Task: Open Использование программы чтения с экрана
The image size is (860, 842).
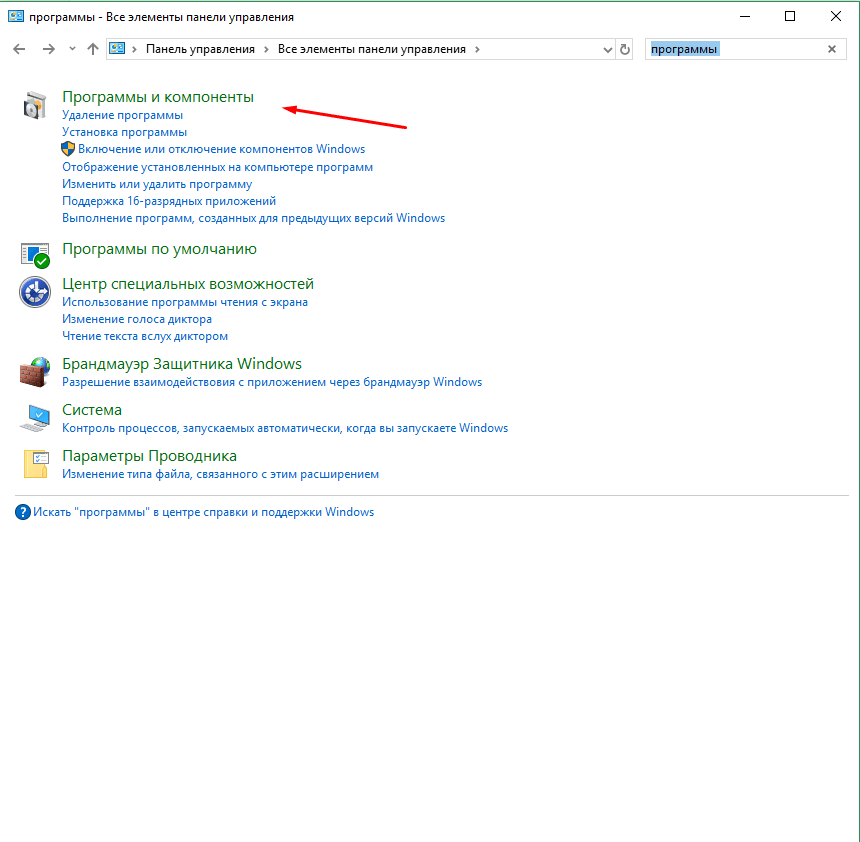Action: (185, 302)
